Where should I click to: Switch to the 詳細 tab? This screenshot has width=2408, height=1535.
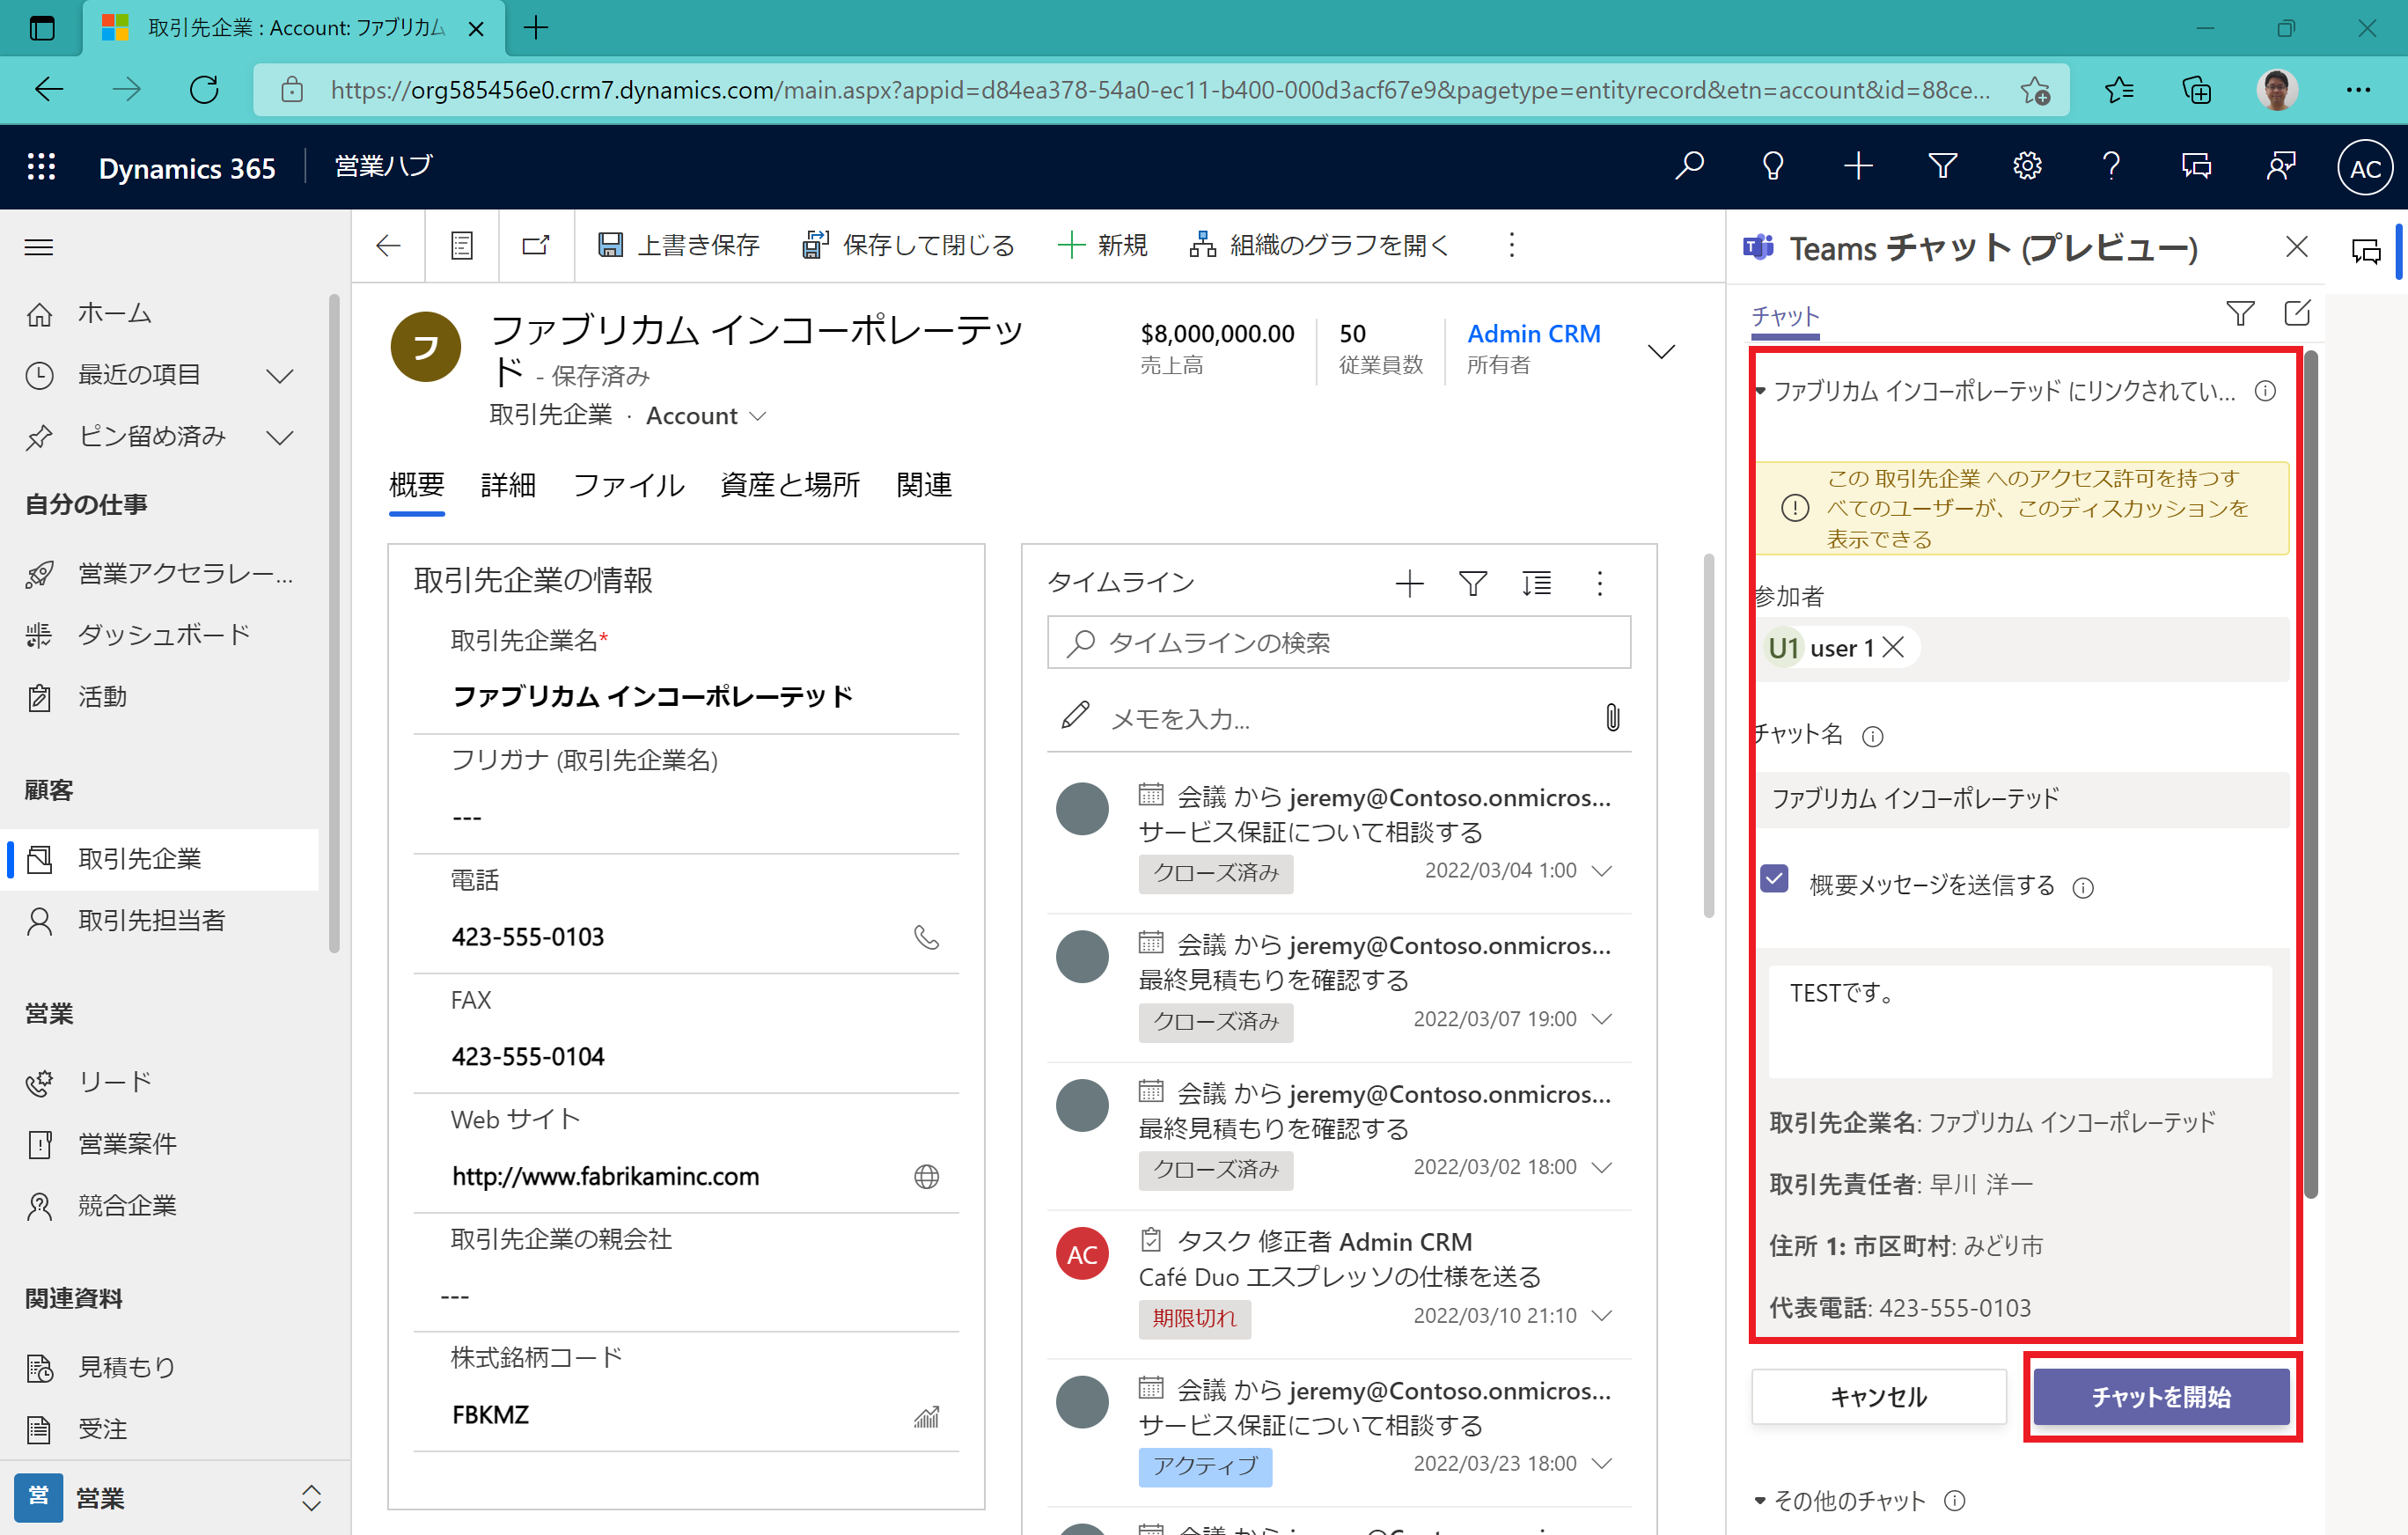[x=508, y=485]
